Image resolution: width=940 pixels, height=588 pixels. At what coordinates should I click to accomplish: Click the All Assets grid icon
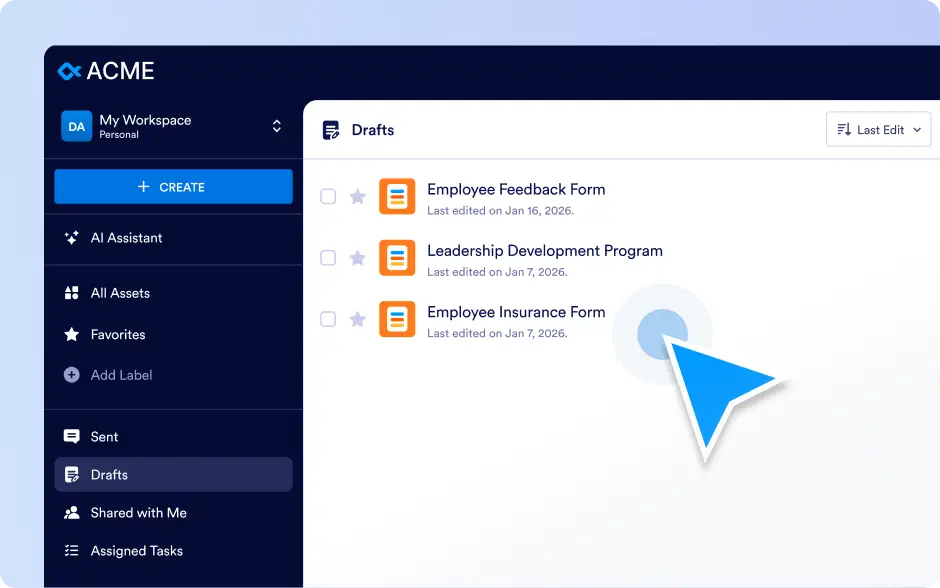[x=71, y=293]
